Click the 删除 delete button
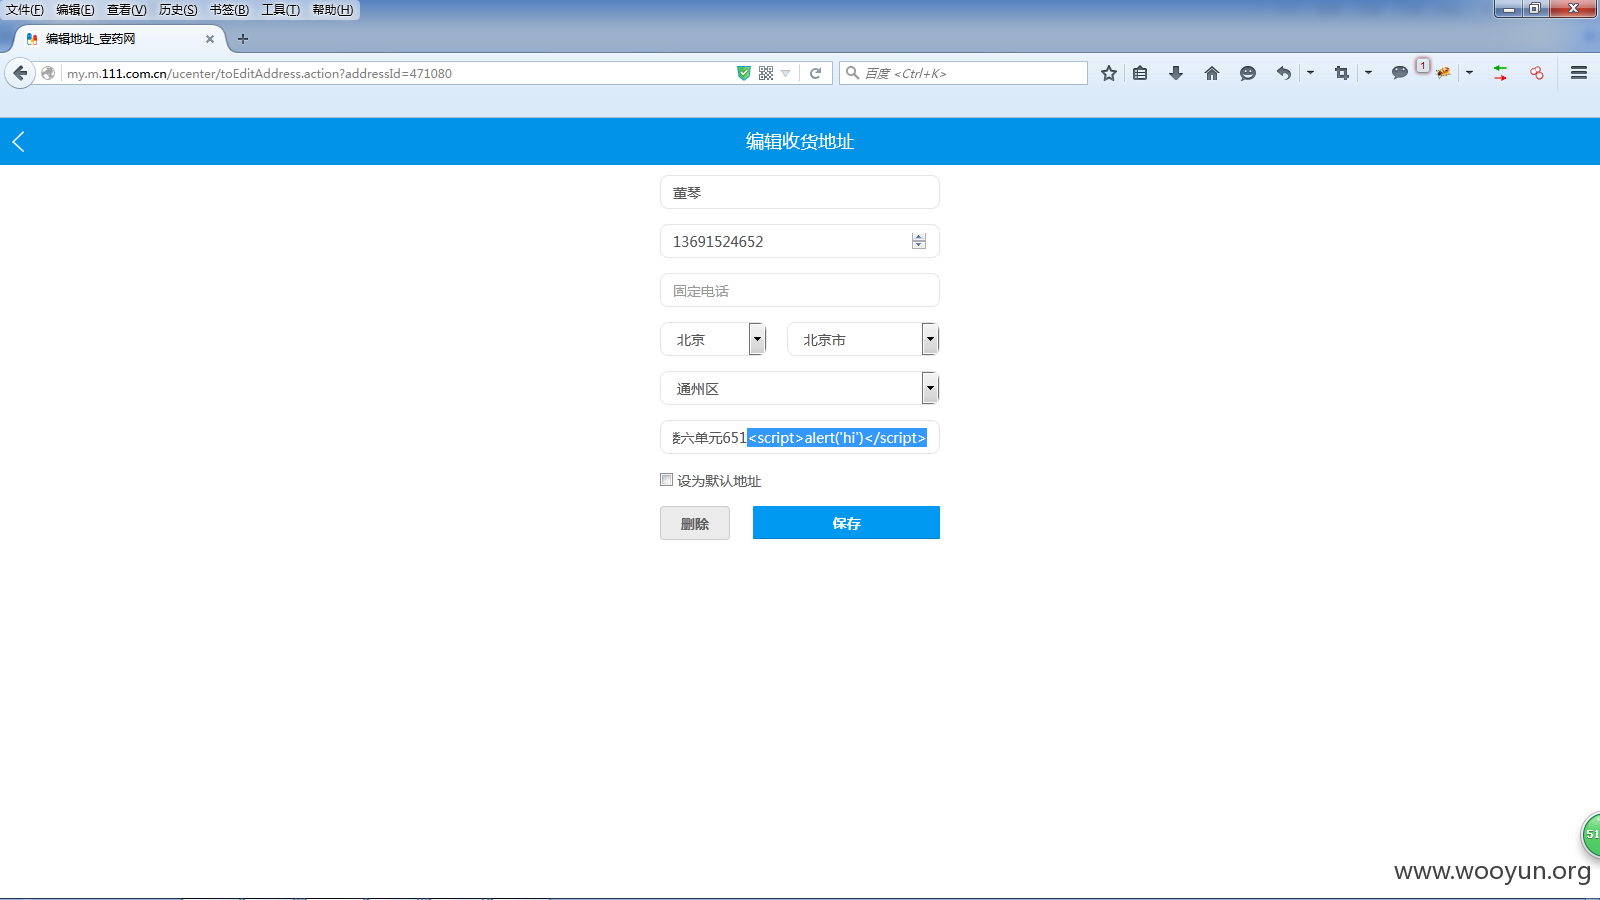 695,523
